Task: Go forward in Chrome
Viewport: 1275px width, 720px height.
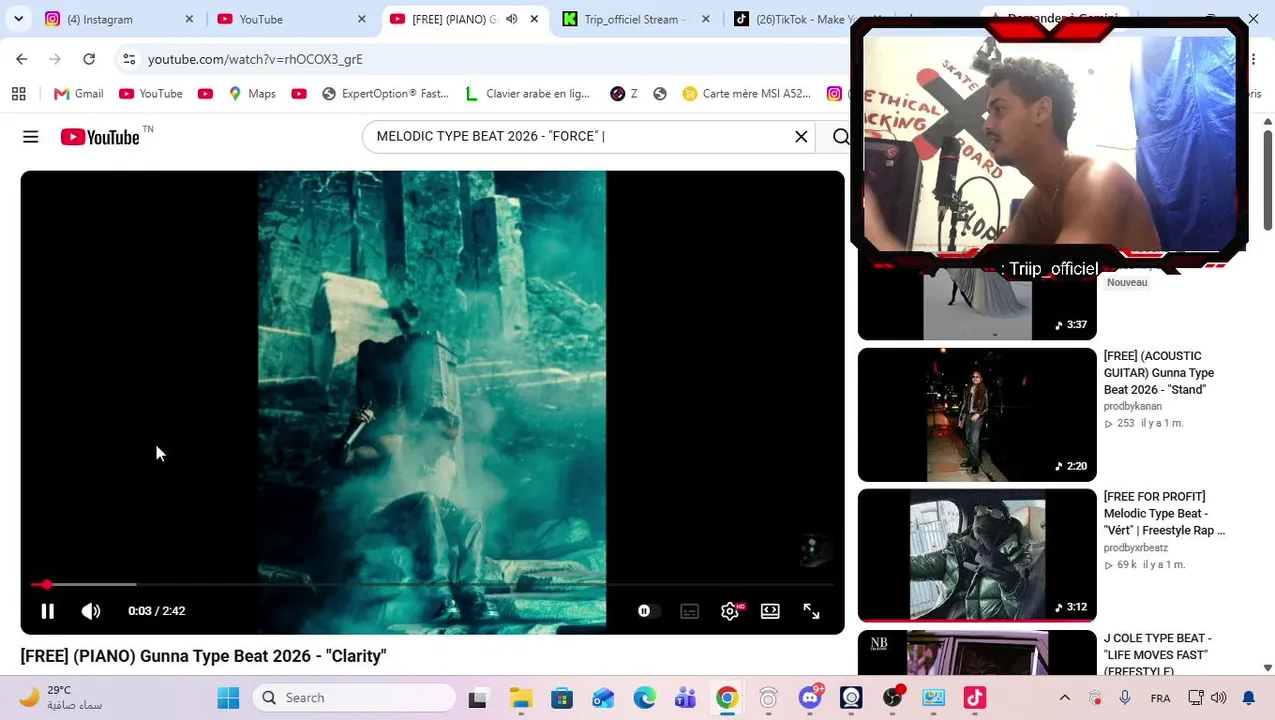Action: click(55, 59)
